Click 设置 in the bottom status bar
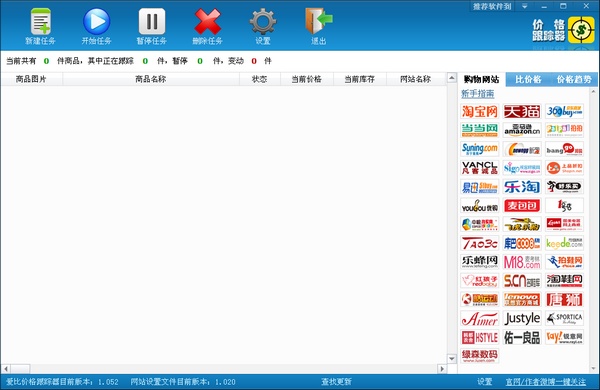Viewport: 600px width, 390px height. [484, 382]
